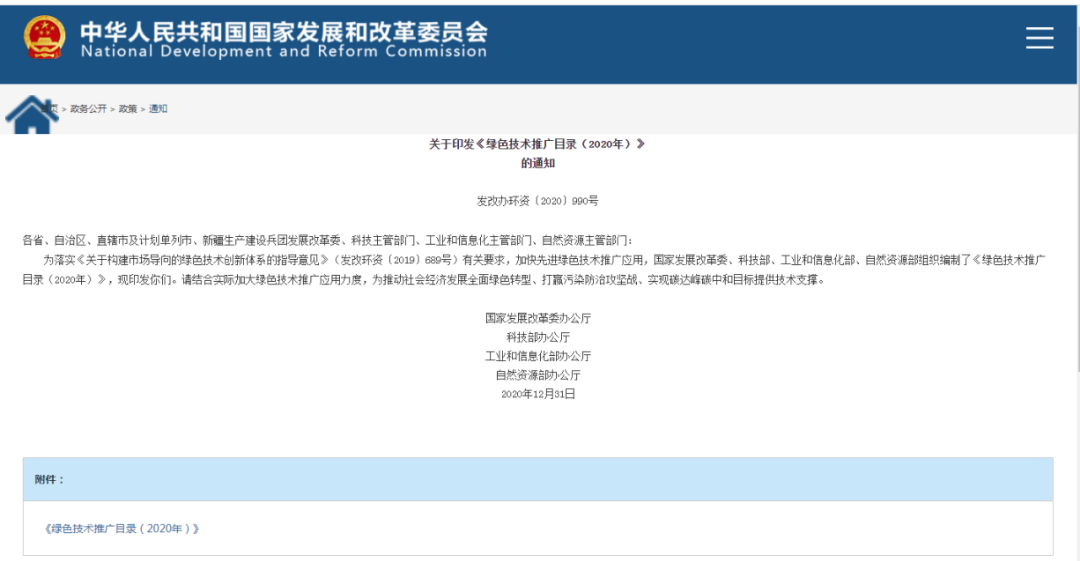Viewport: 1080px width, 561px height.
Task: Click the 附件： header label
Action: point(49,480)
